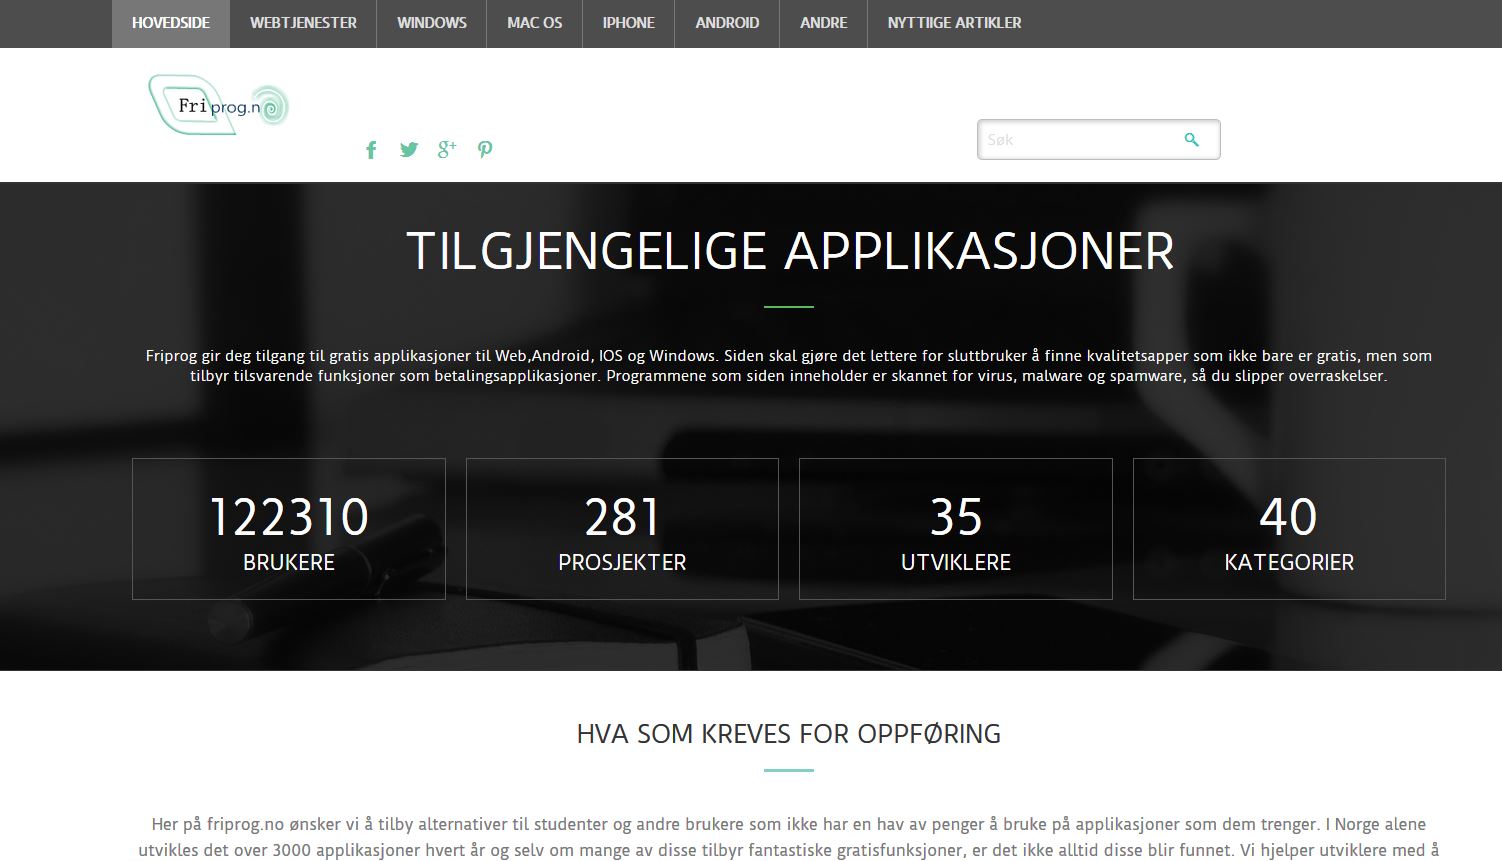Open the Hovedside menu item

tap(171, 23)
